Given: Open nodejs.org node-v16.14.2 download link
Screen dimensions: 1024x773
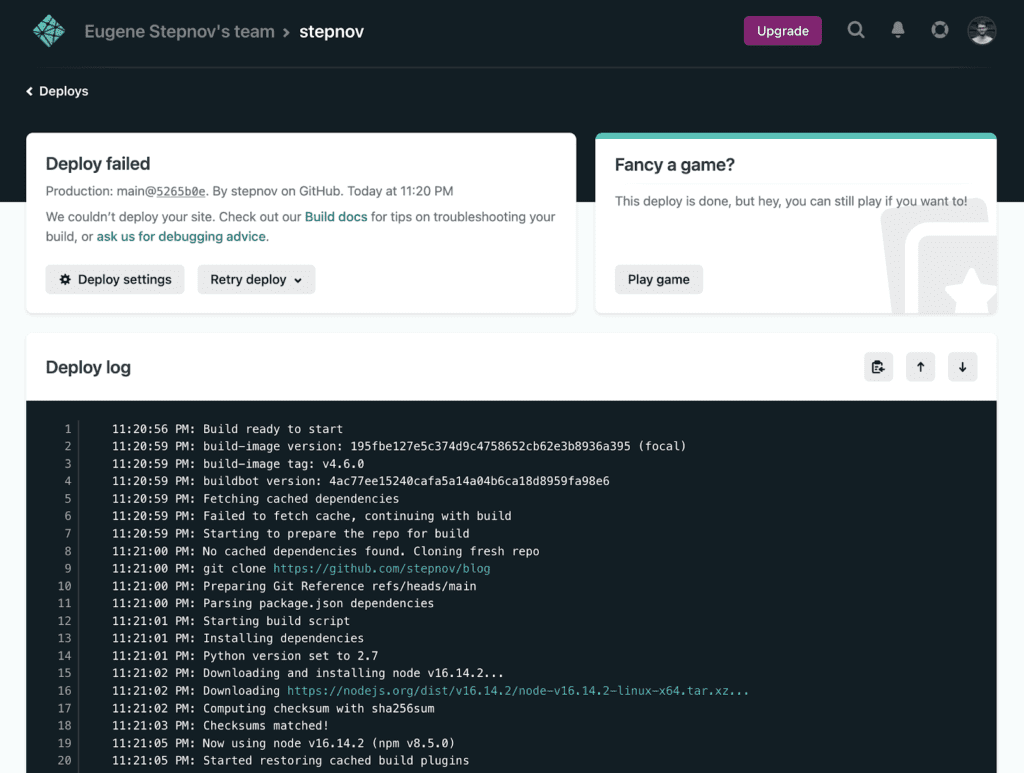Looking at the screenshot, I should (518, 691).
